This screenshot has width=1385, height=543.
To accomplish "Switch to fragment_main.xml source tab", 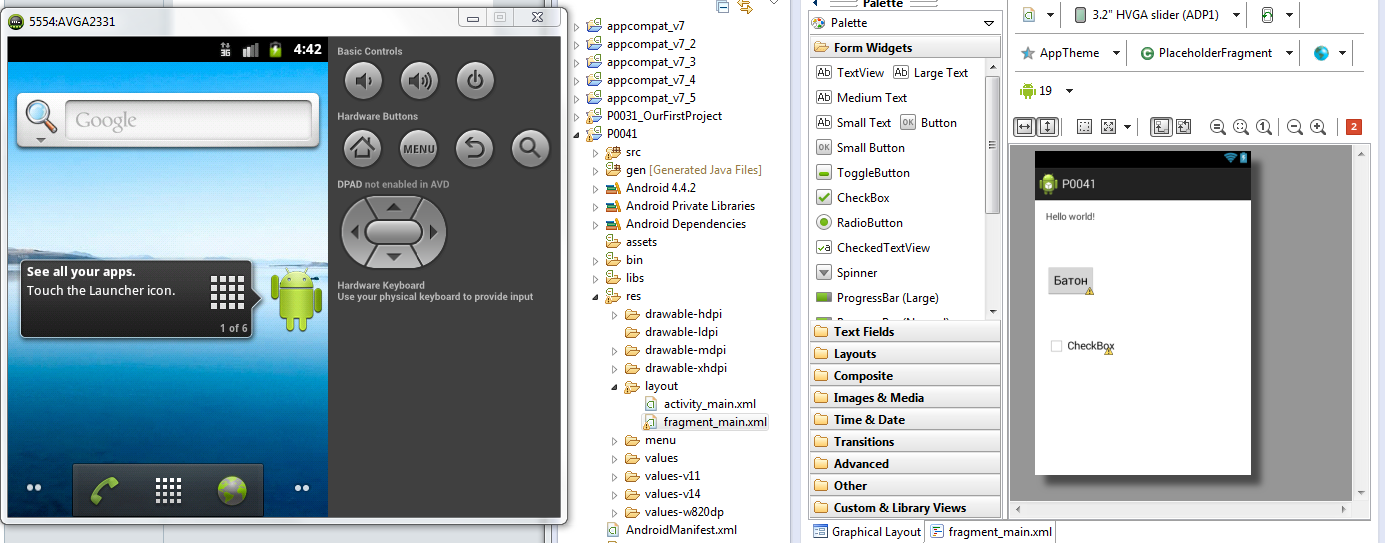I will point(991,532).
